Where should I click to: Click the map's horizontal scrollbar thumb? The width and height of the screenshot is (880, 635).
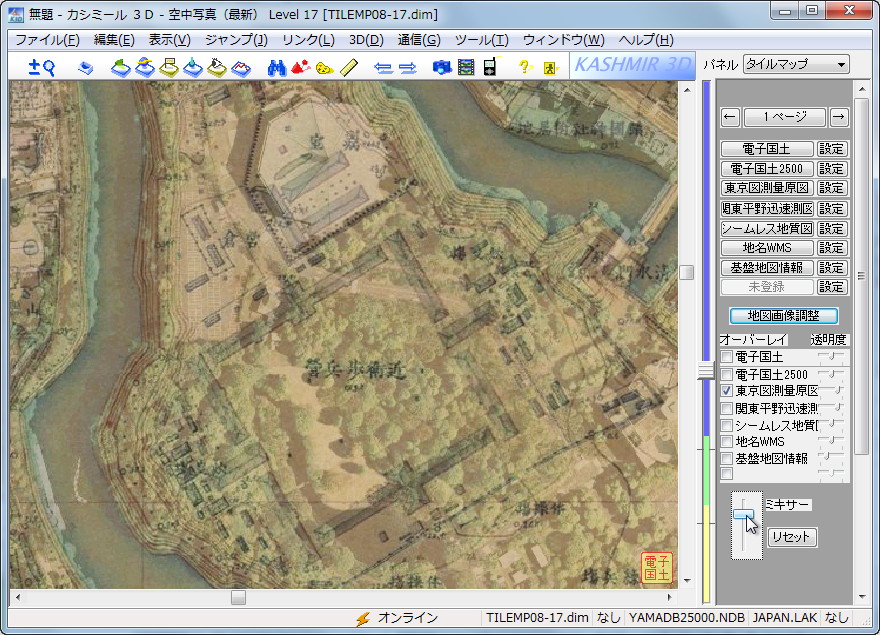coord(238,597)
